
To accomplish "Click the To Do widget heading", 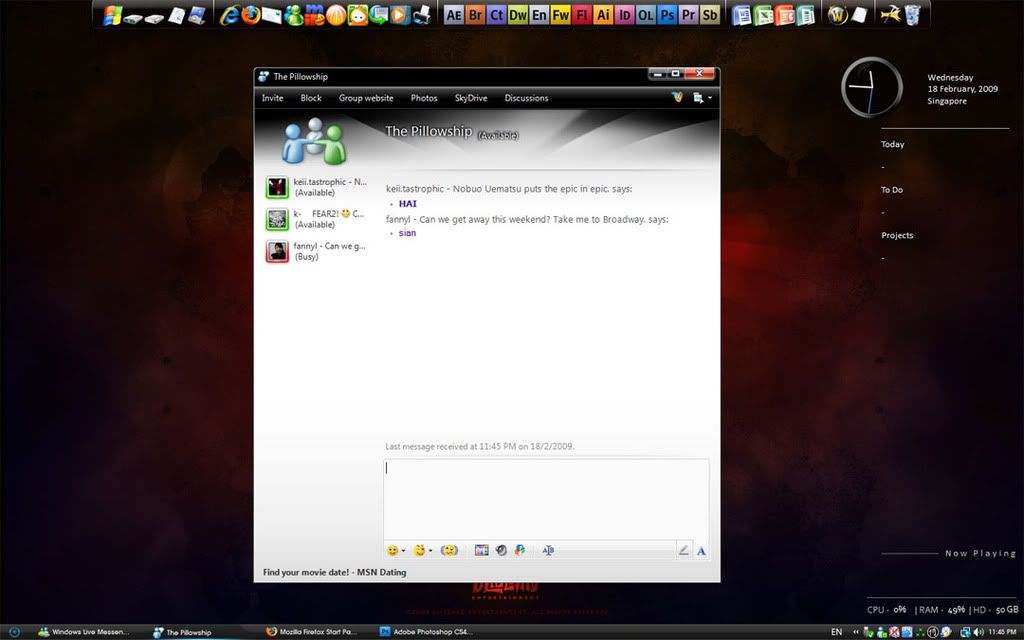I will tap(891, 190).
